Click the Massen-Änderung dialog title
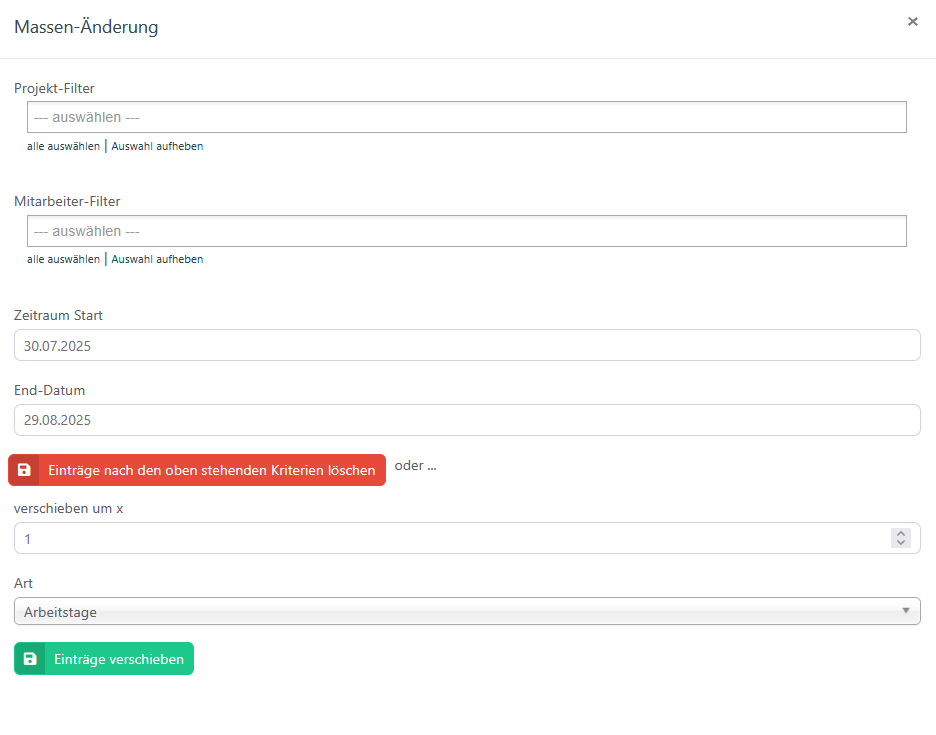Image resolution: width=936 pixels, height=735 pixels. pyautogui.click(x=86, y=27)
